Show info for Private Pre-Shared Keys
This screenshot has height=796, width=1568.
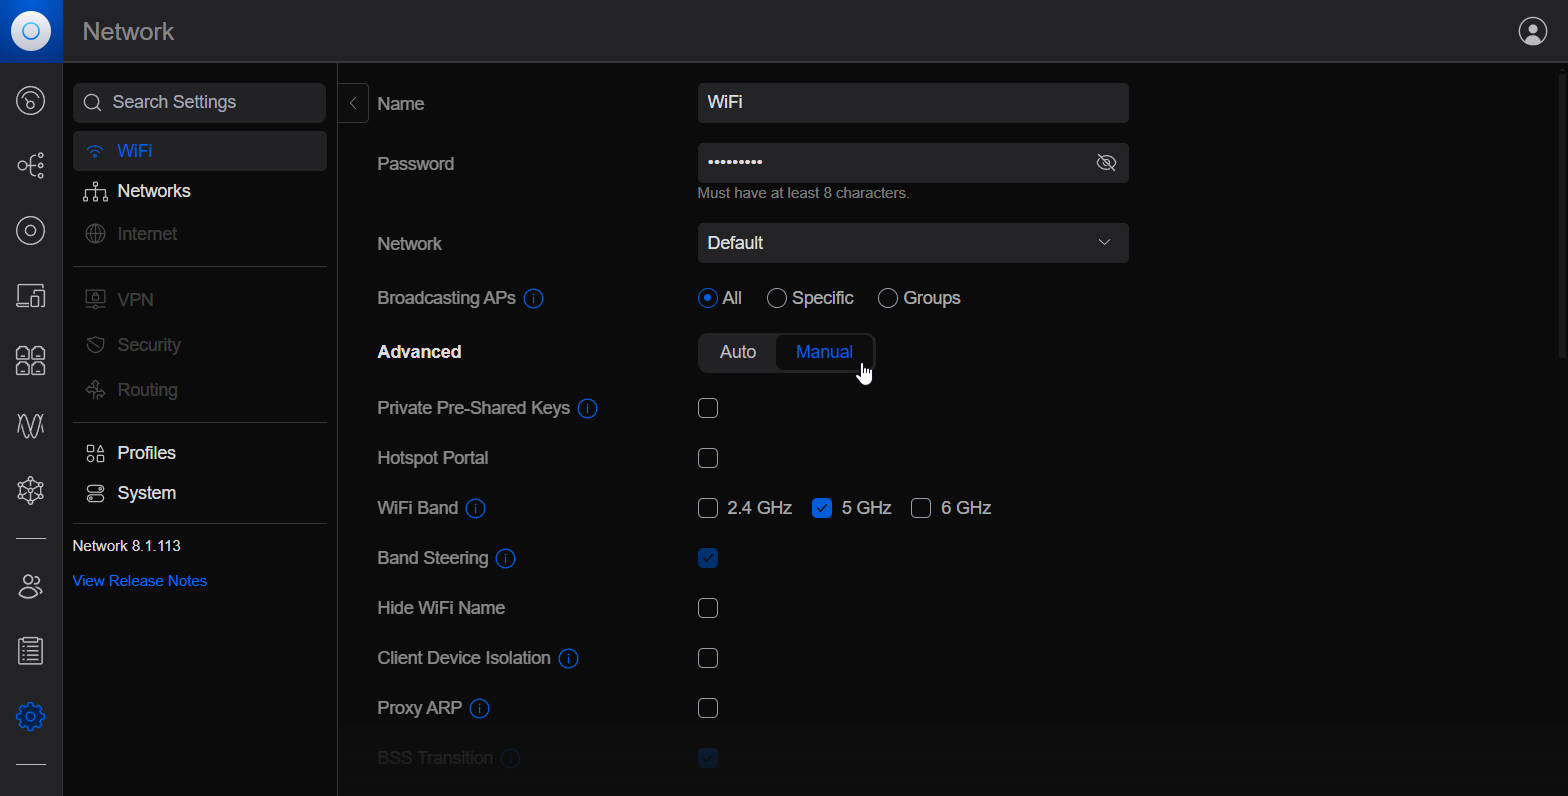coord(588,408)
